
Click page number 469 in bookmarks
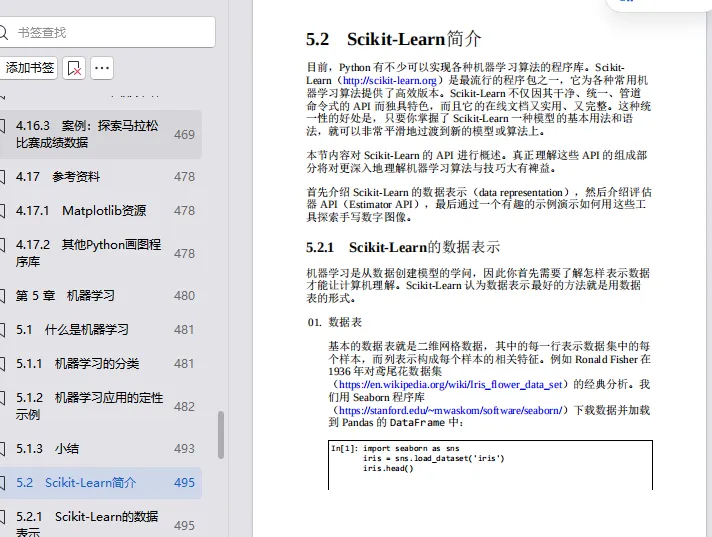click(x=184, y=135)
